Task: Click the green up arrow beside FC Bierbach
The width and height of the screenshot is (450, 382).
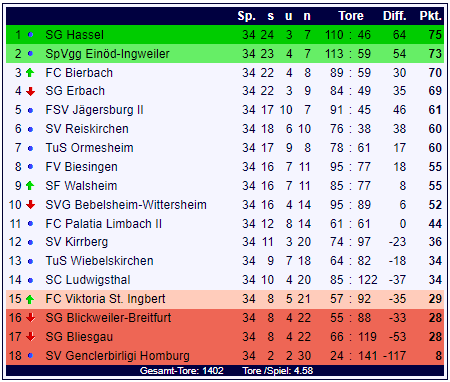Action: 30,72
